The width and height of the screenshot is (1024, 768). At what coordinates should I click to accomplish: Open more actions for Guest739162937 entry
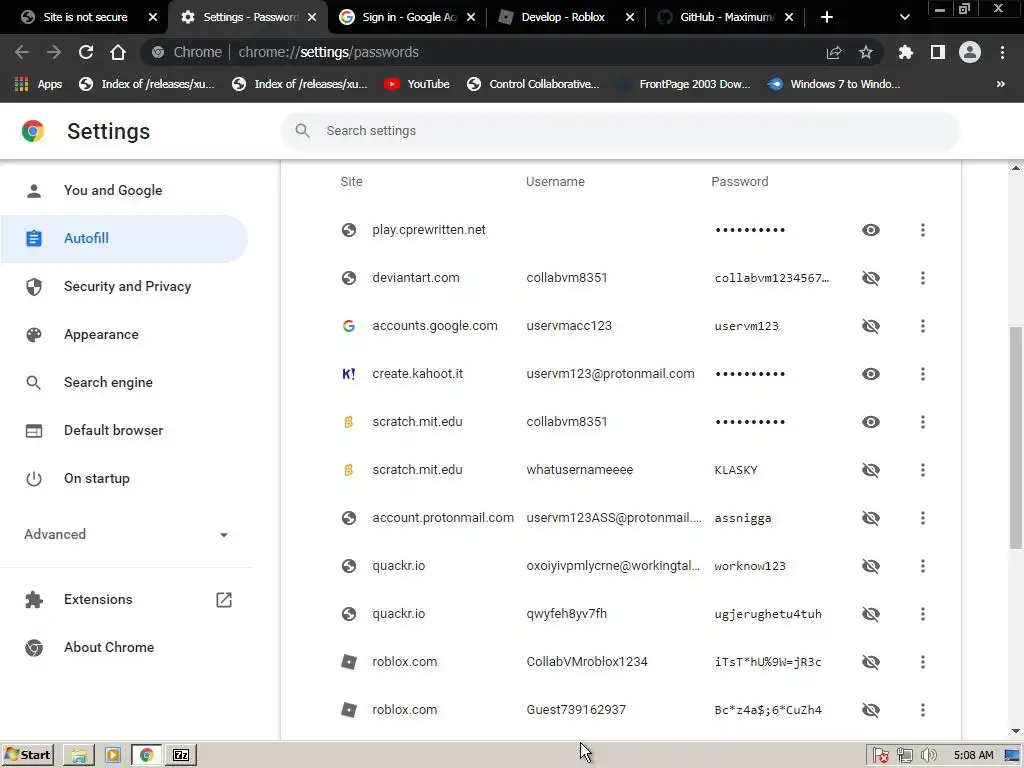click(x=923, y=710)
